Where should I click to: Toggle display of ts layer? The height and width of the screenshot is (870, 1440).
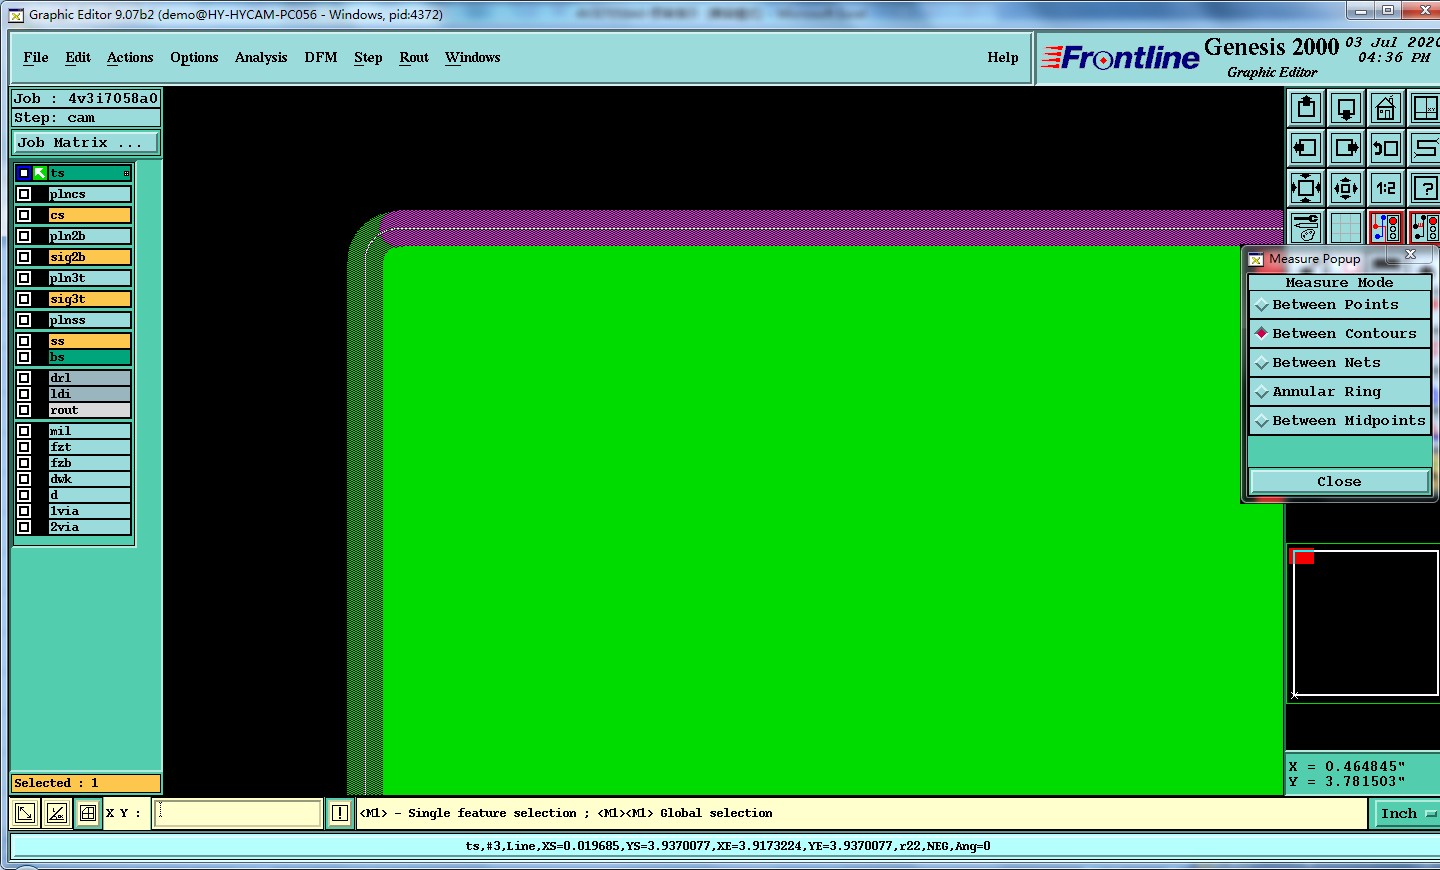24,173
